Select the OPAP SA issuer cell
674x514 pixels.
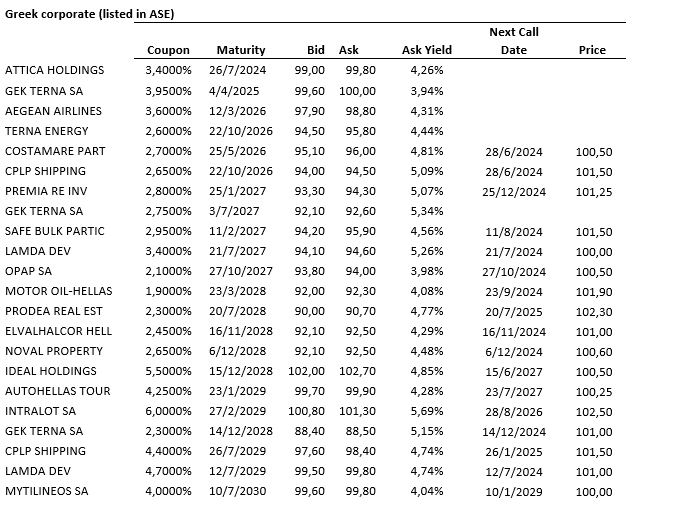30,271
